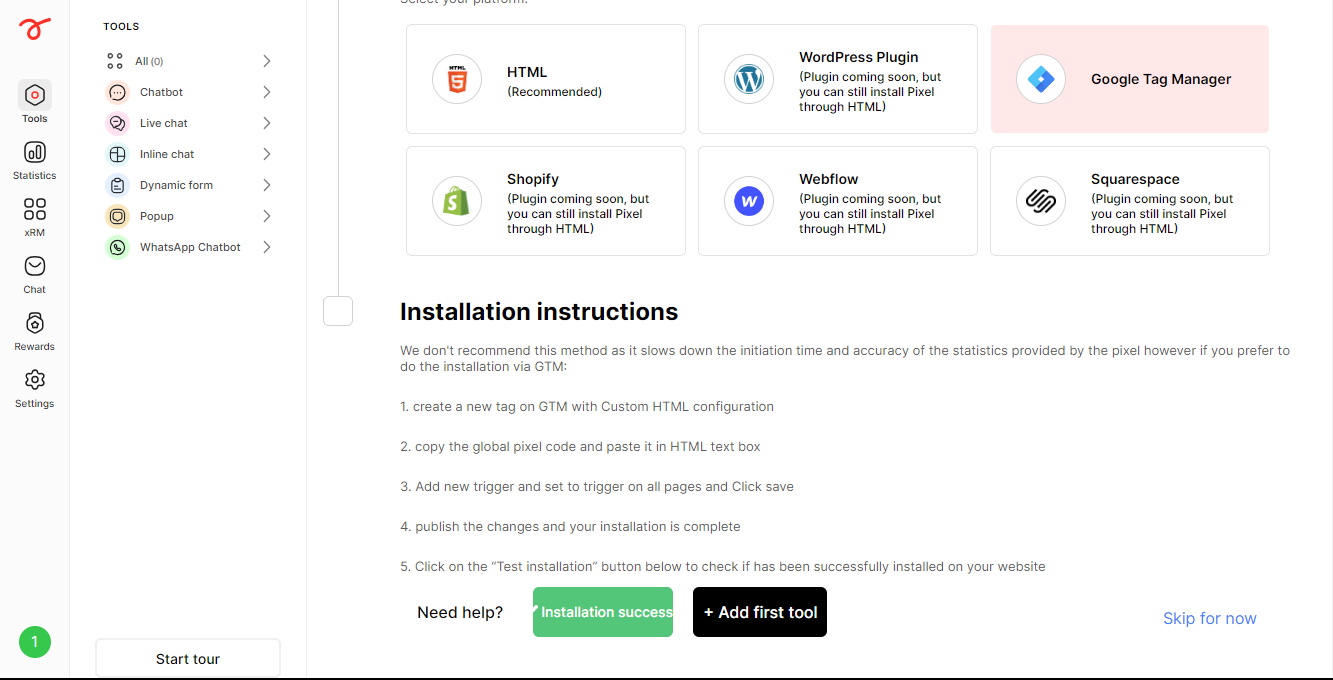Screen dimensions: 1333x680
Task: Click the Installation success button
Action: pos(603,612)
